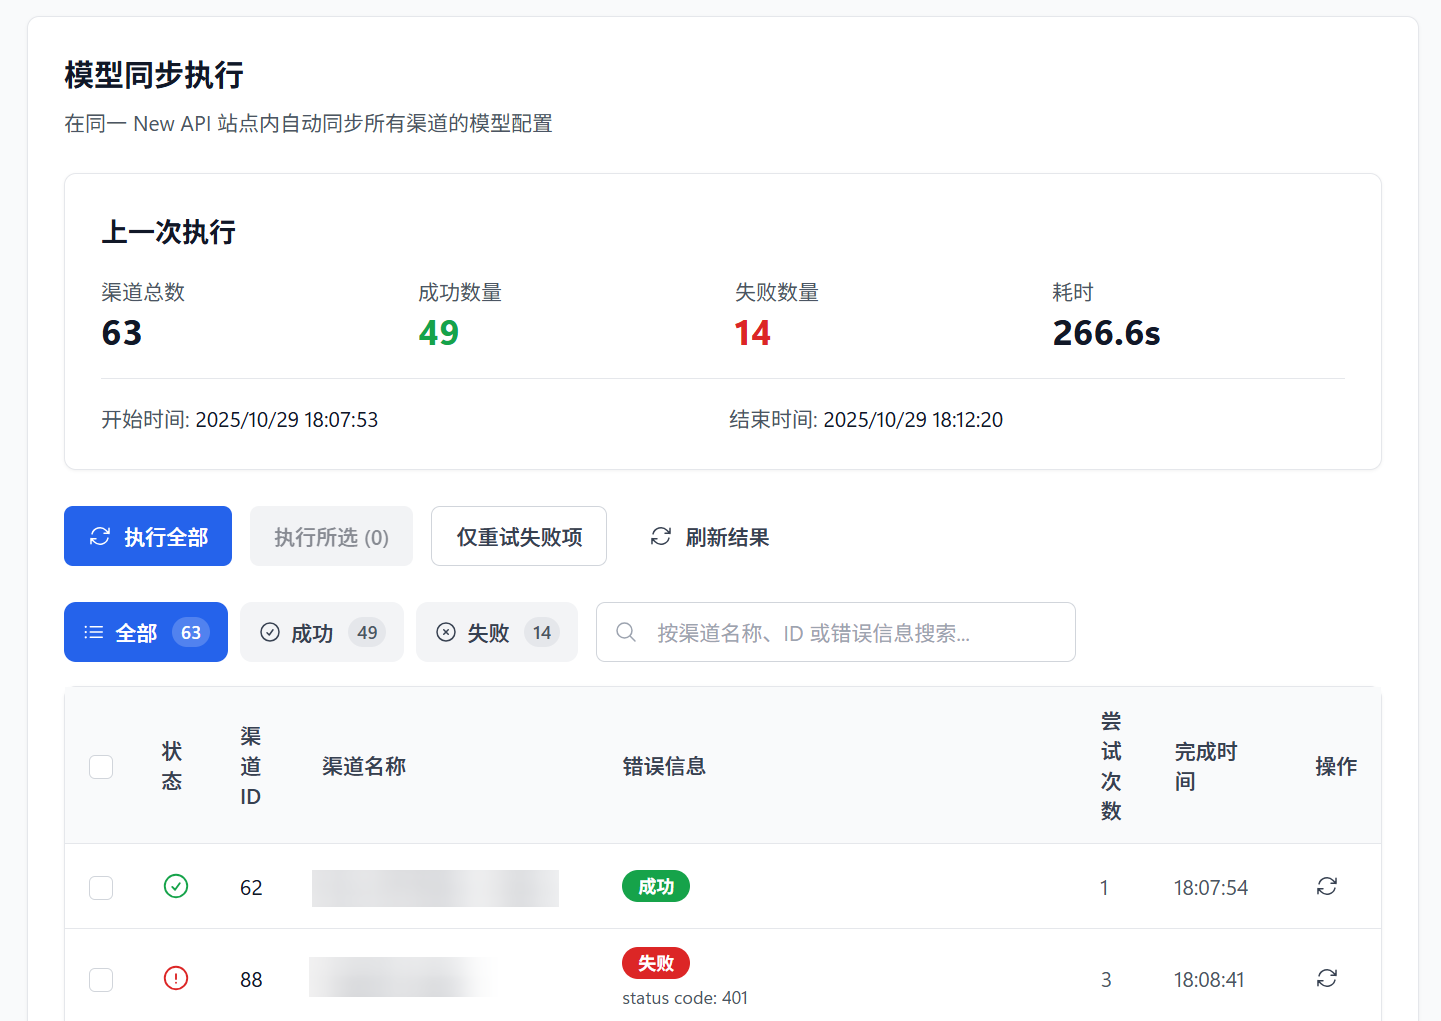
Task: Click the green check status icon on channel 62
Action: [176, 886]
